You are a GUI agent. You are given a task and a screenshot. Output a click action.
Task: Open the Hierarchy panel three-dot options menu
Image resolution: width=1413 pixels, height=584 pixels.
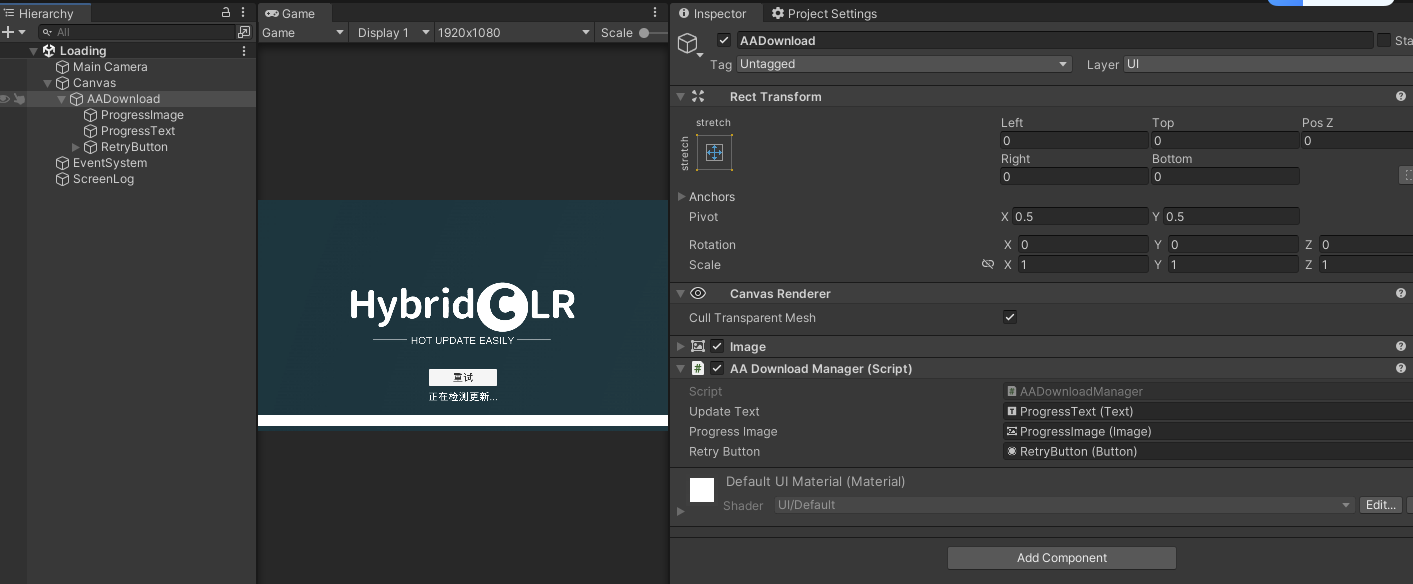click(x=243, y=13)
